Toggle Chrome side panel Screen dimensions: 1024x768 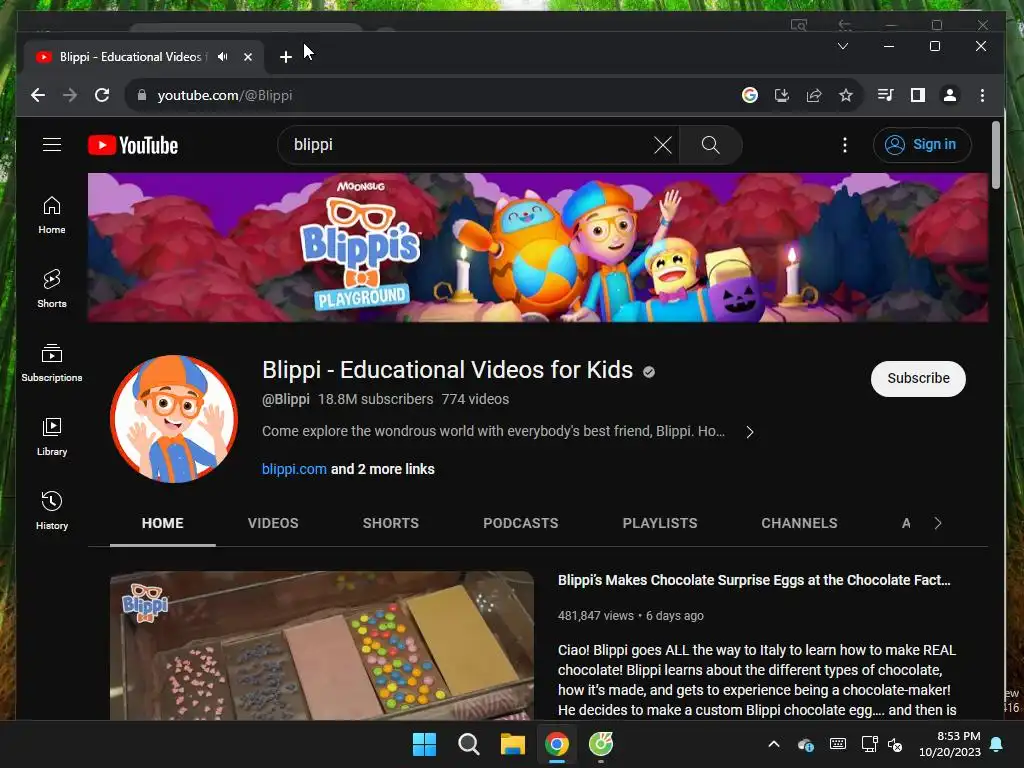(x=918, y=95)
